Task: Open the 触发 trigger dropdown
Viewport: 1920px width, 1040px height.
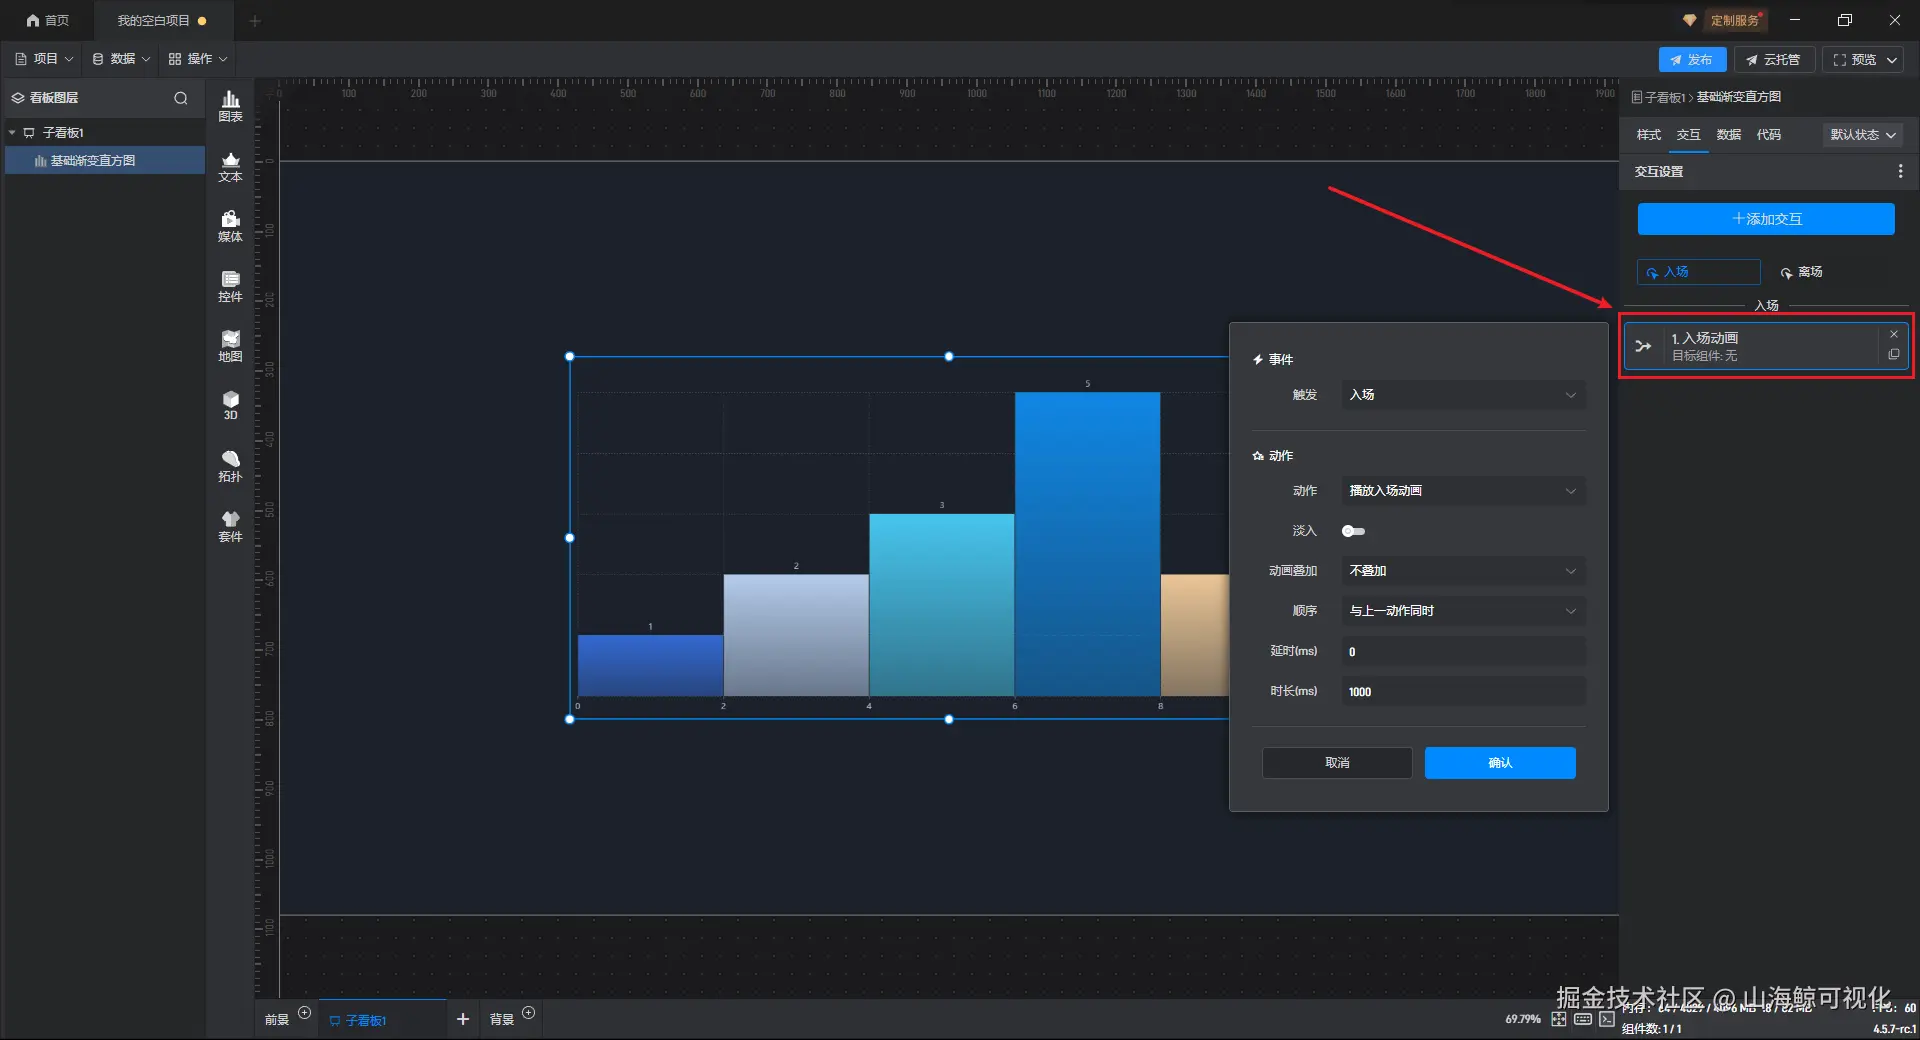Action: pos(1463,395)
